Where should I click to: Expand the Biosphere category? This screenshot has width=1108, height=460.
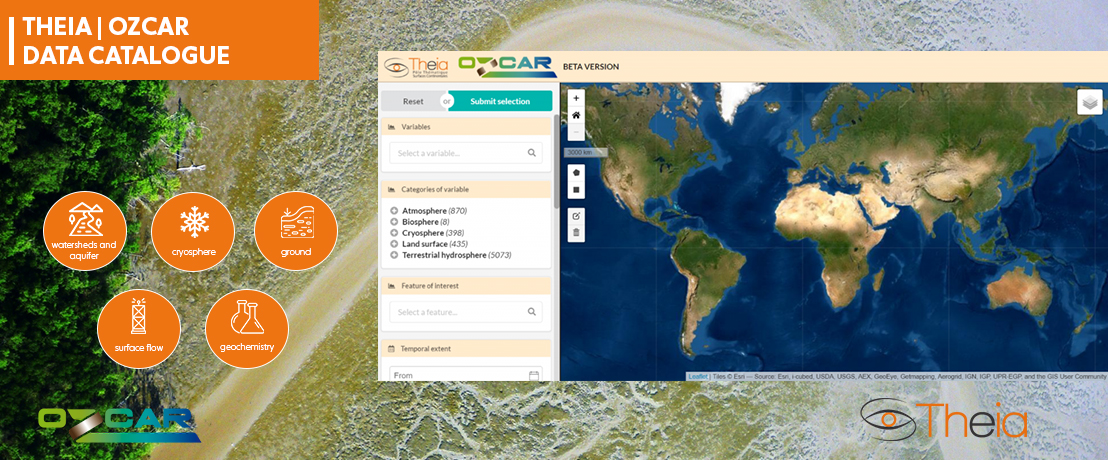click(x=394, y=221)
